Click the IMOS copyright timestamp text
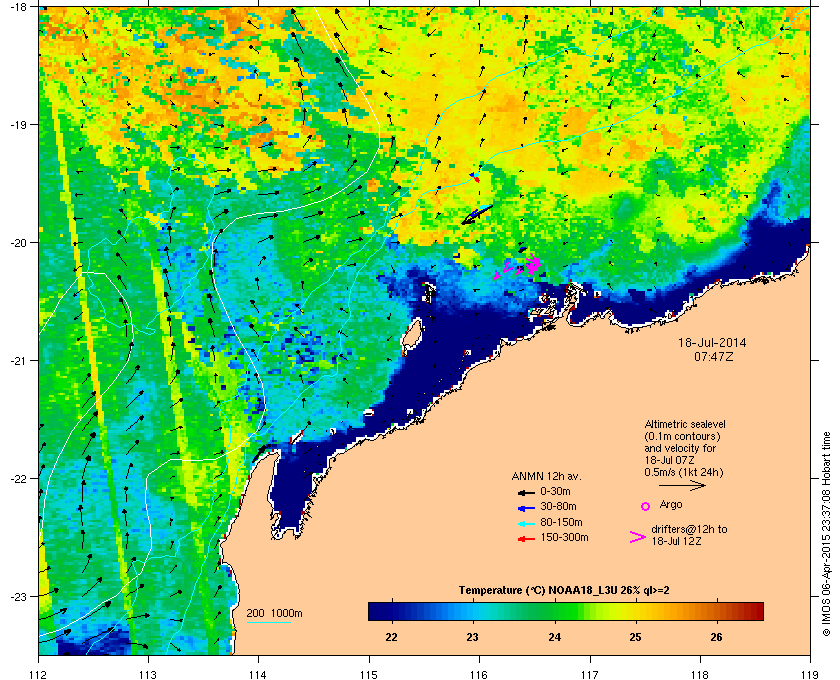840x680 pixels. coord(827,534)
